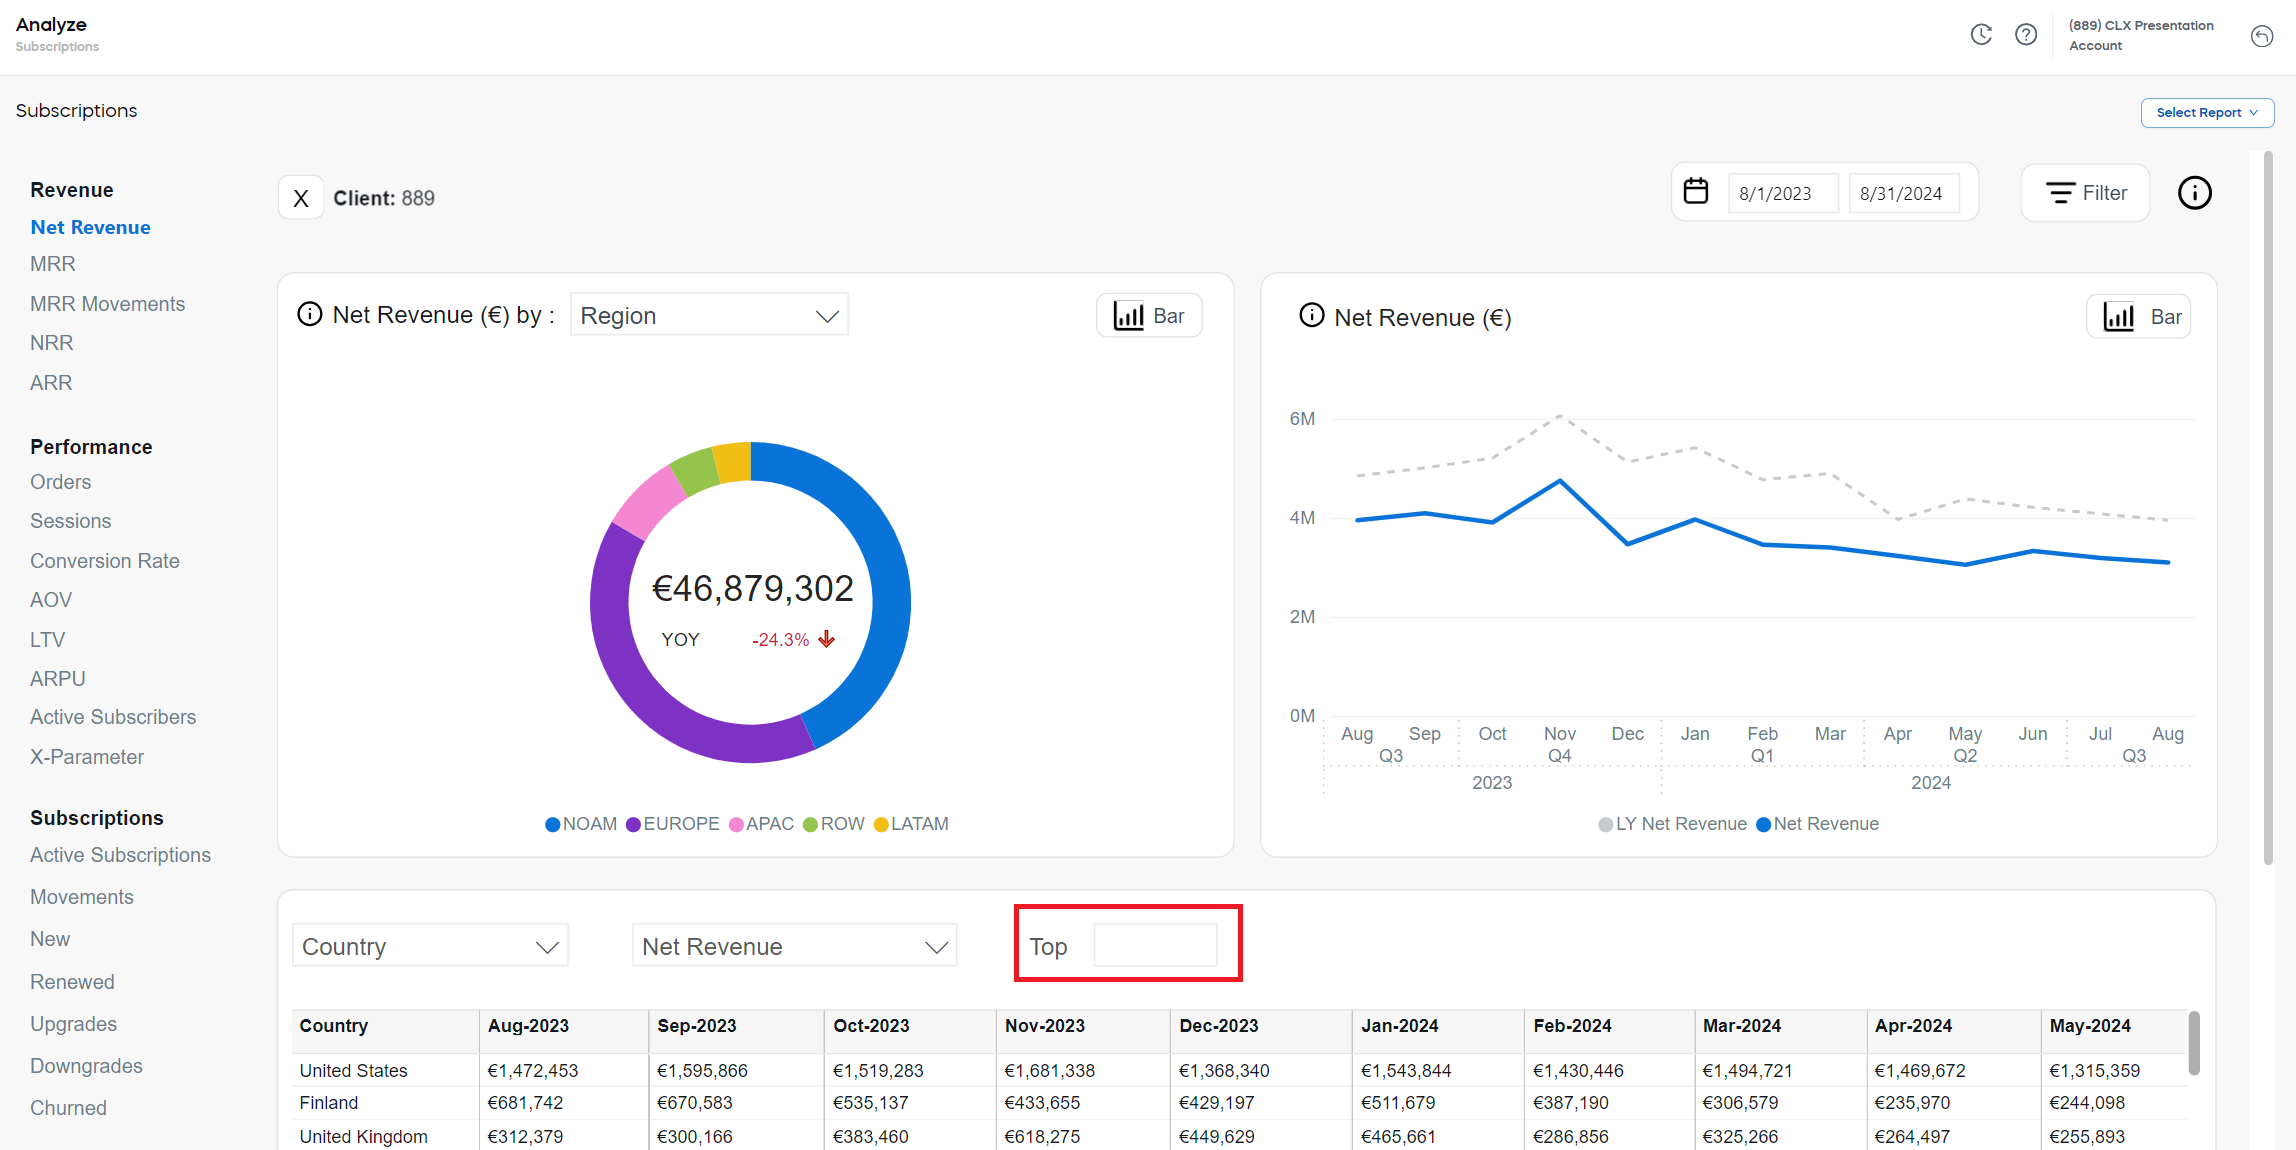Click the page vertical scrollbar

click(x=2268, y=508)
